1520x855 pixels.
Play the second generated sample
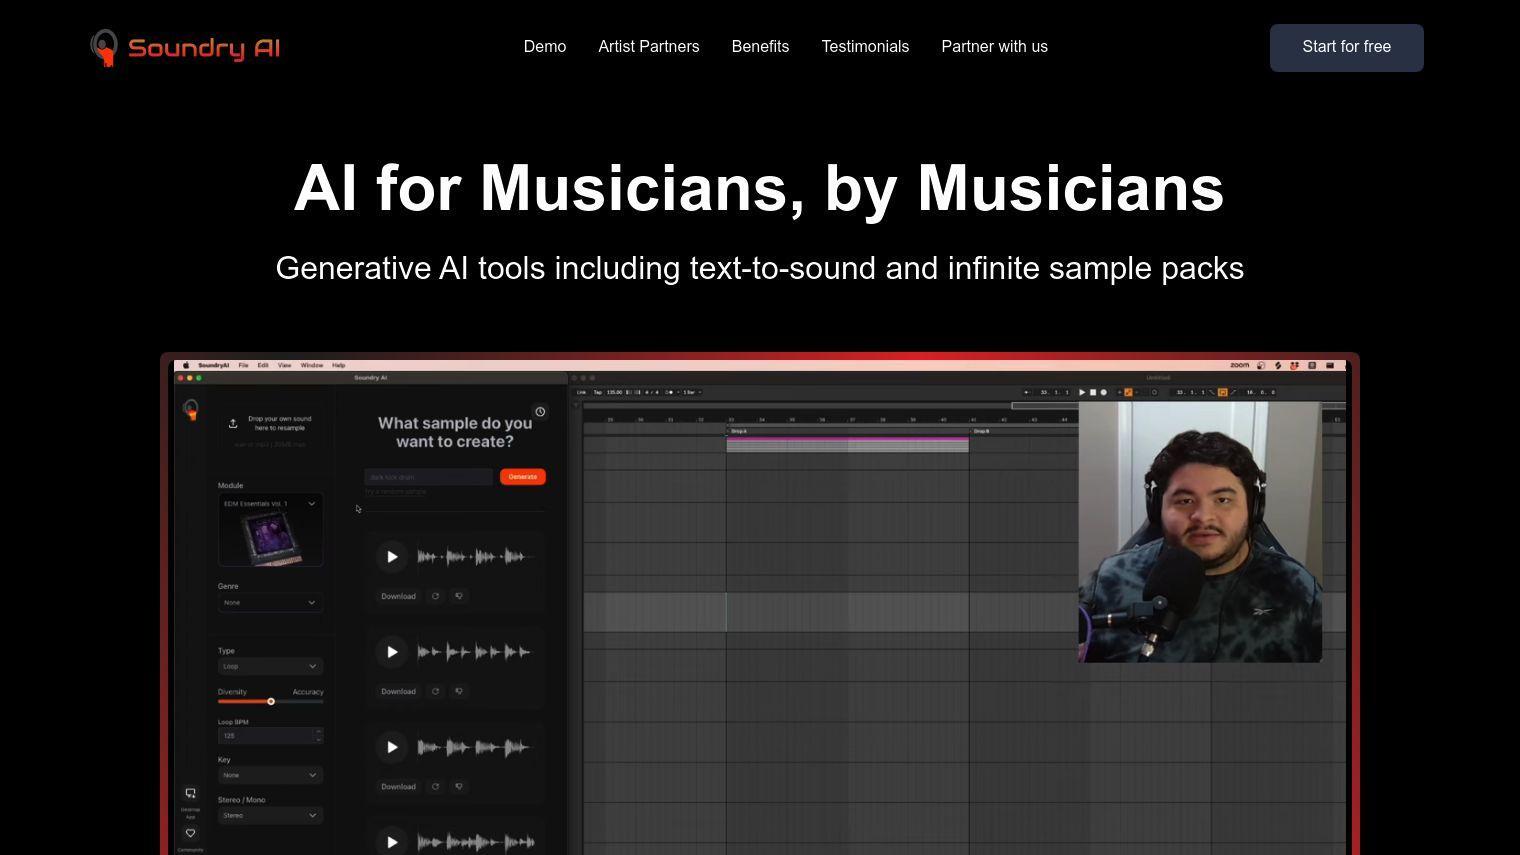pyautogui.click(x=392, y=652)
